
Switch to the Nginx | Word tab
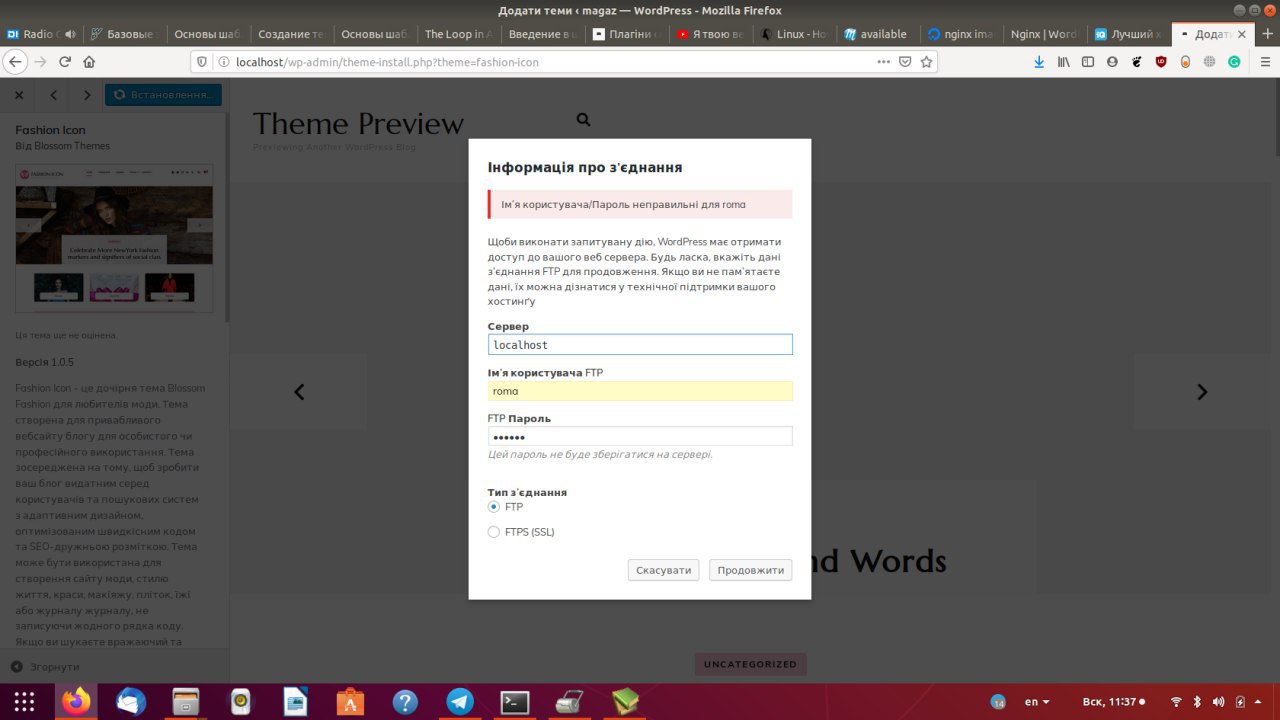(x=1042, y=34)
